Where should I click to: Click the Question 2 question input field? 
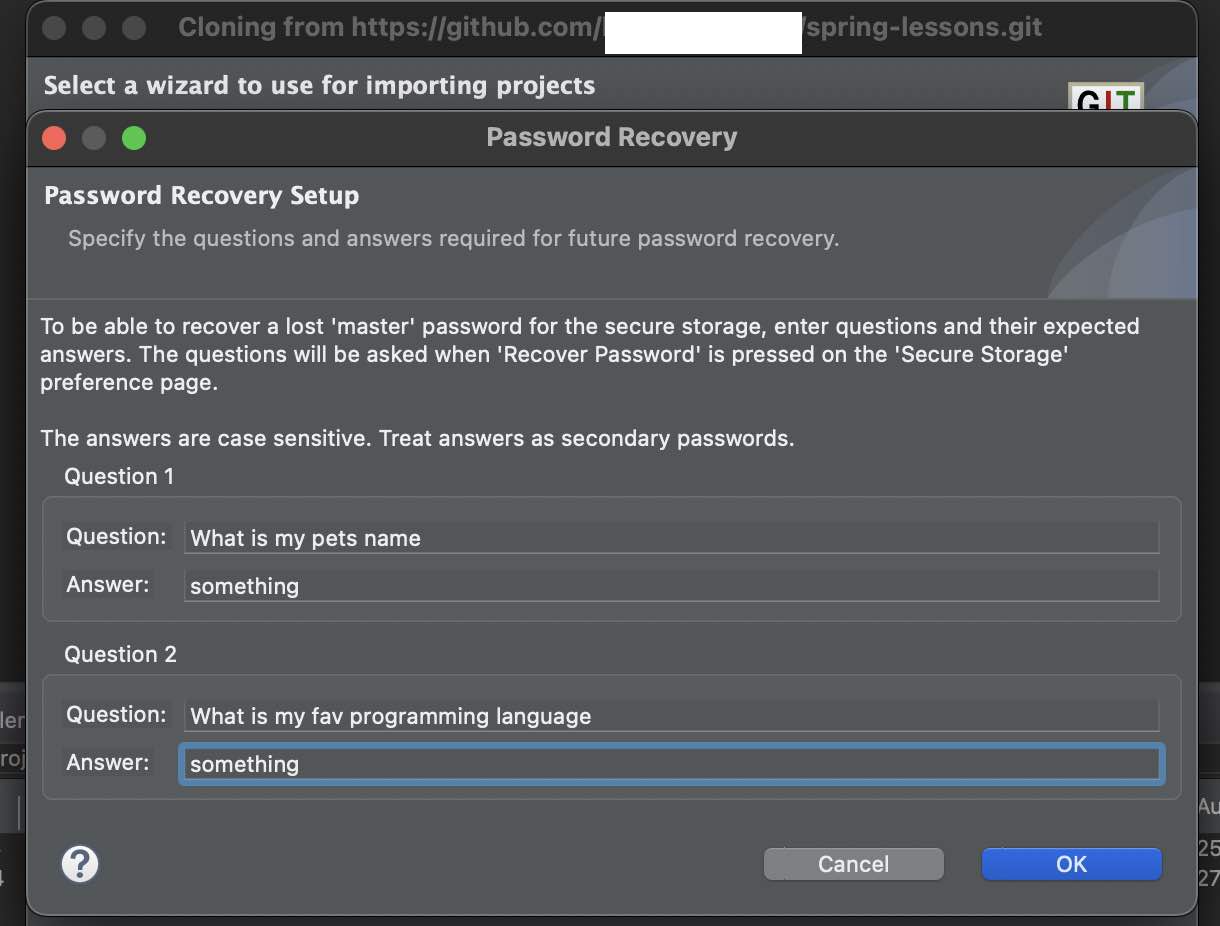670,715
